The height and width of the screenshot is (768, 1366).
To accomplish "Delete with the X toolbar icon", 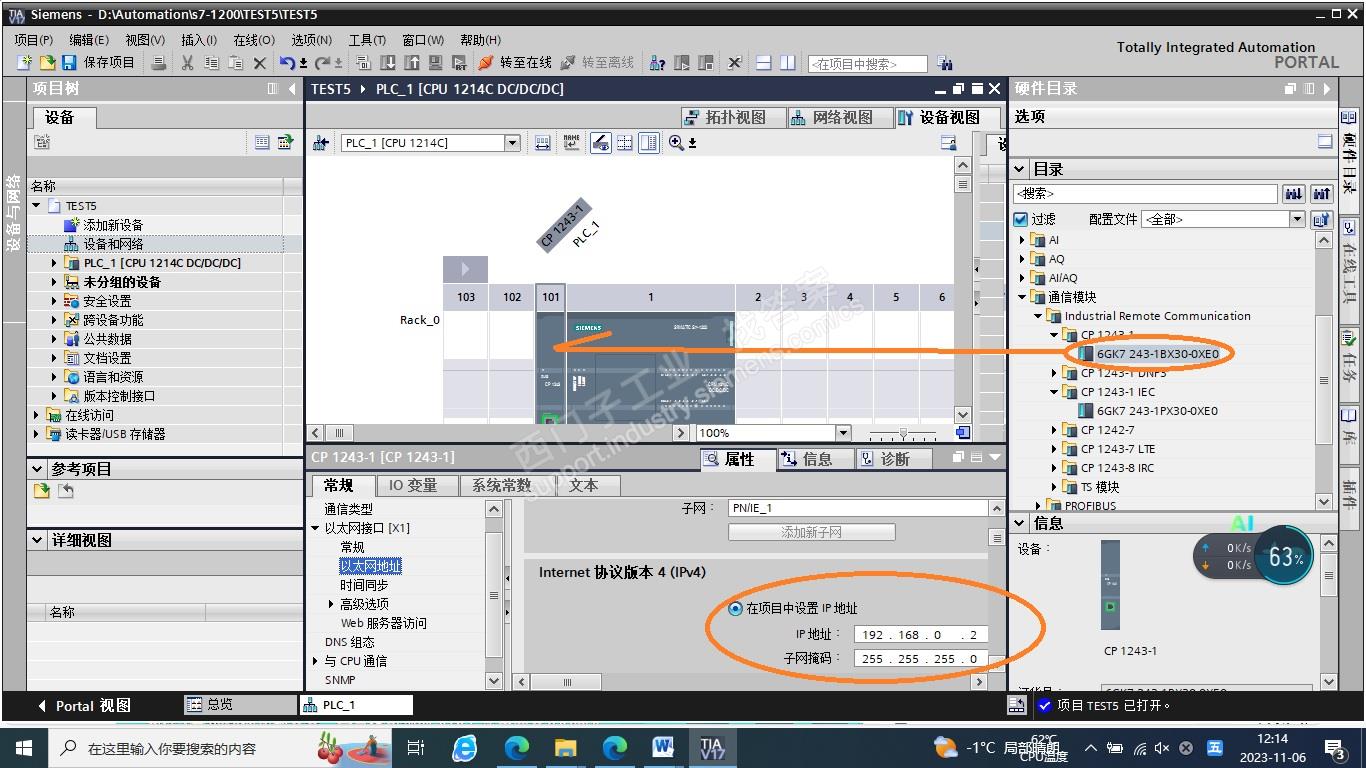I will click(x=260, y=63).
